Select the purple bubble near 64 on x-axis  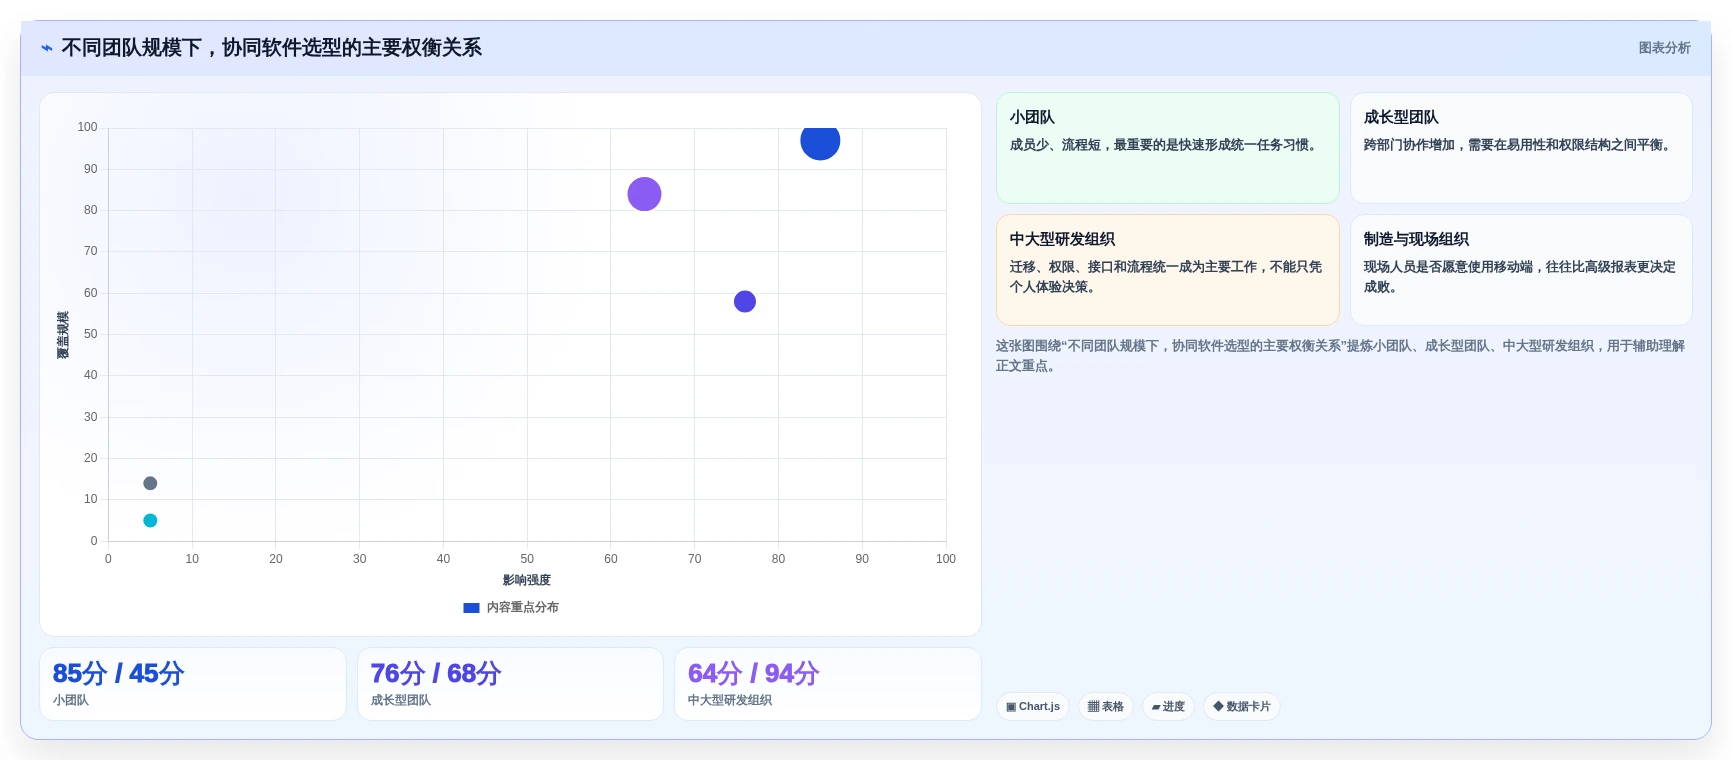644,194
